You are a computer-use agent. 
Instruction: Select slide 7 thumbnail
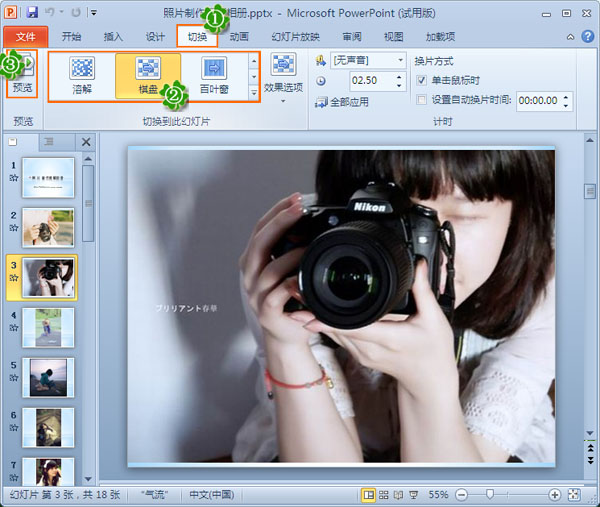coord(48,472)
